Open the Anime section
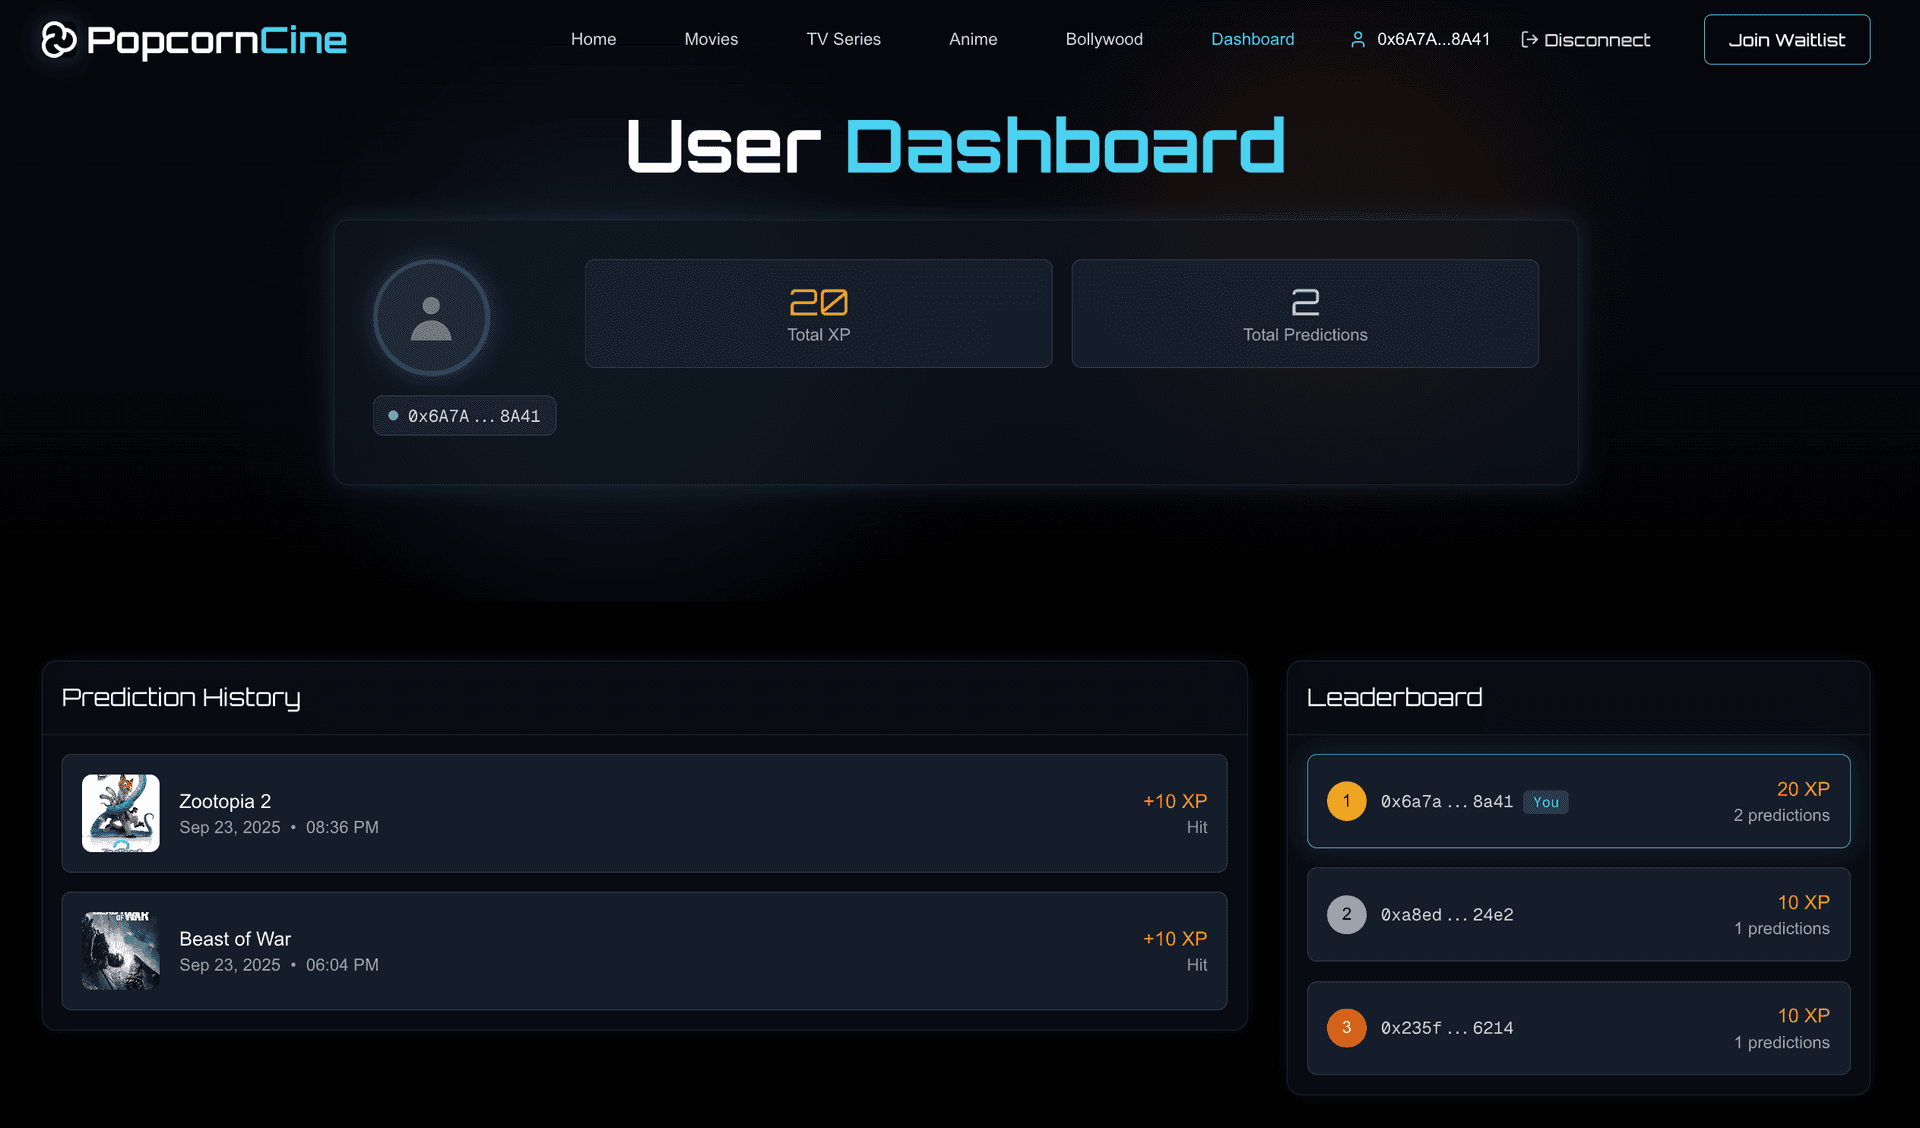 point(972,39)
